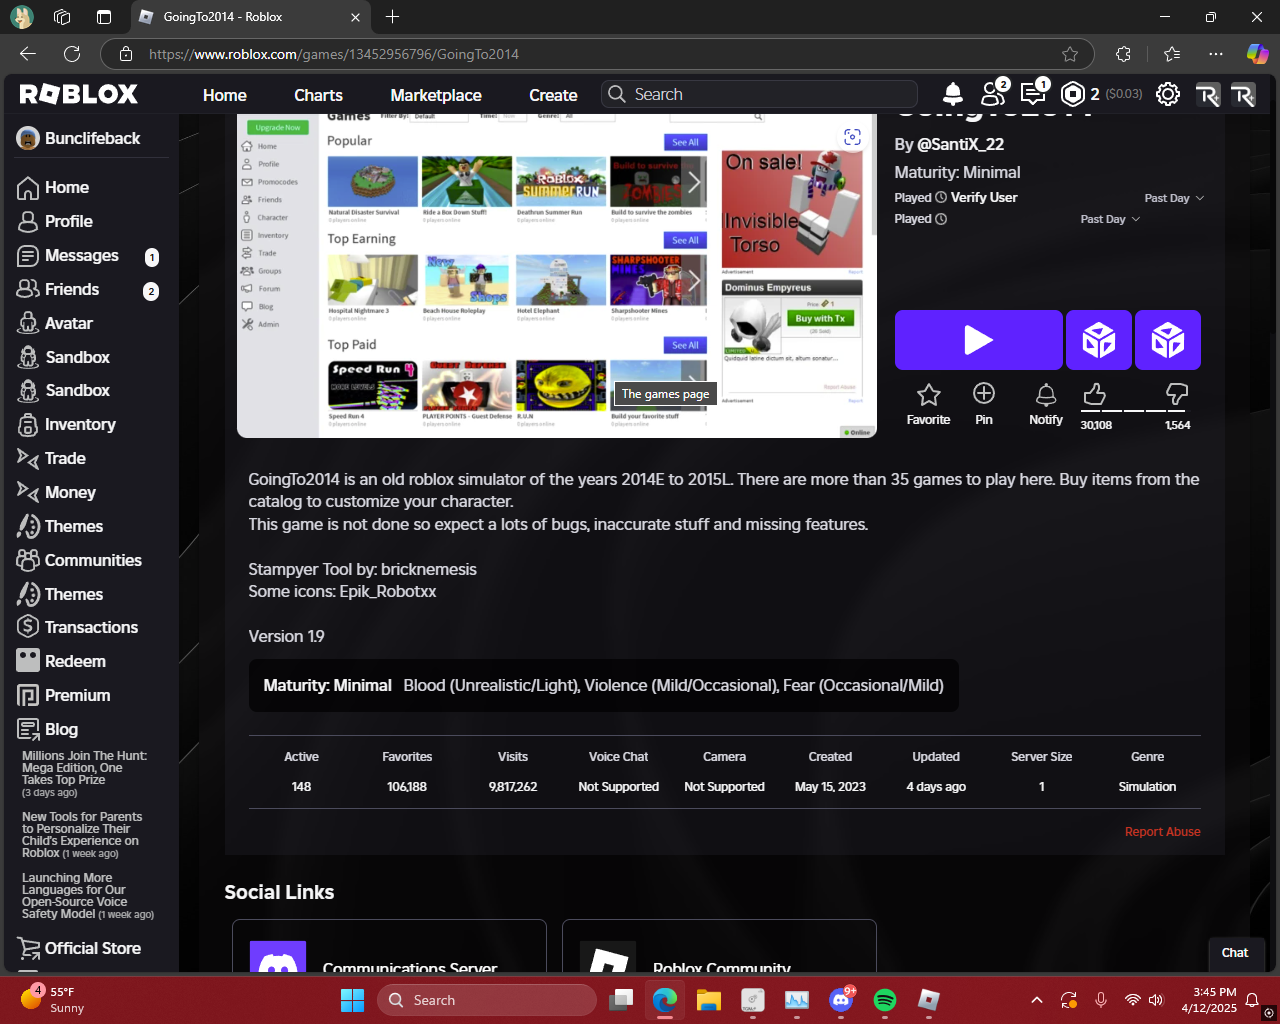Open the Edge Settings and more menu

coord(1215,54)
